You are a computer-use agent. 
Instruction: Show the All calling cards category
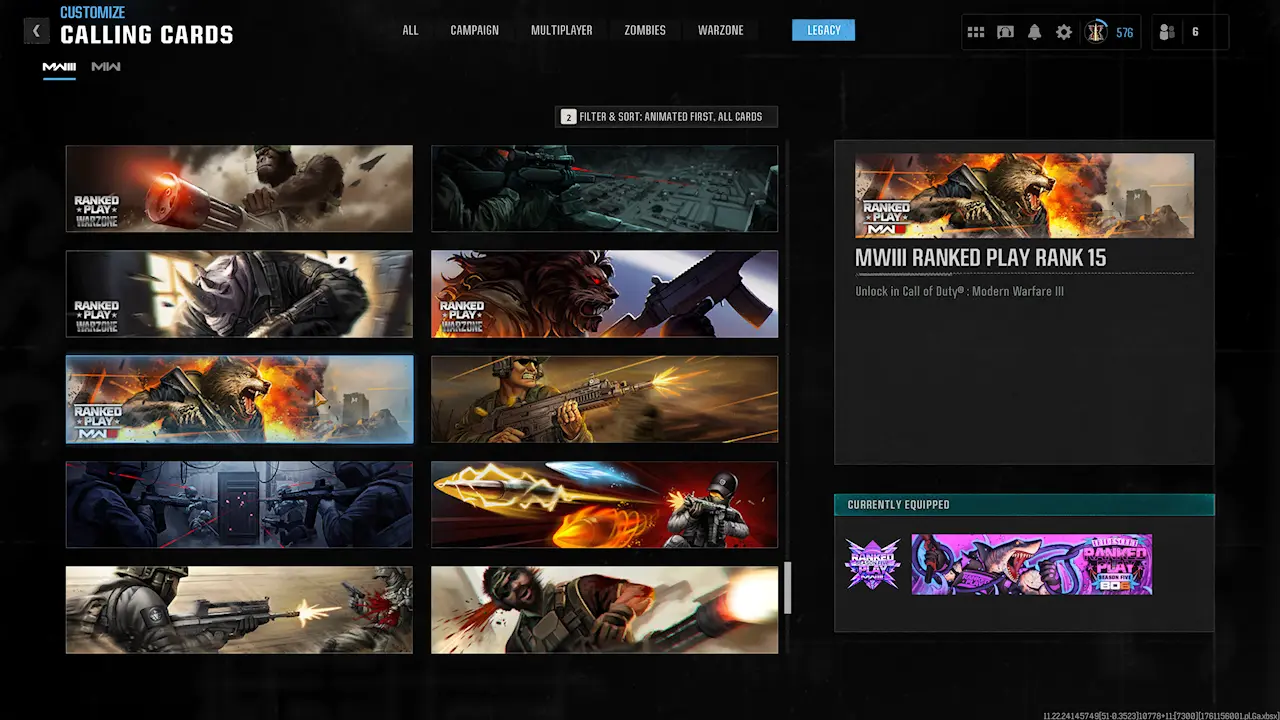(410, 30)
